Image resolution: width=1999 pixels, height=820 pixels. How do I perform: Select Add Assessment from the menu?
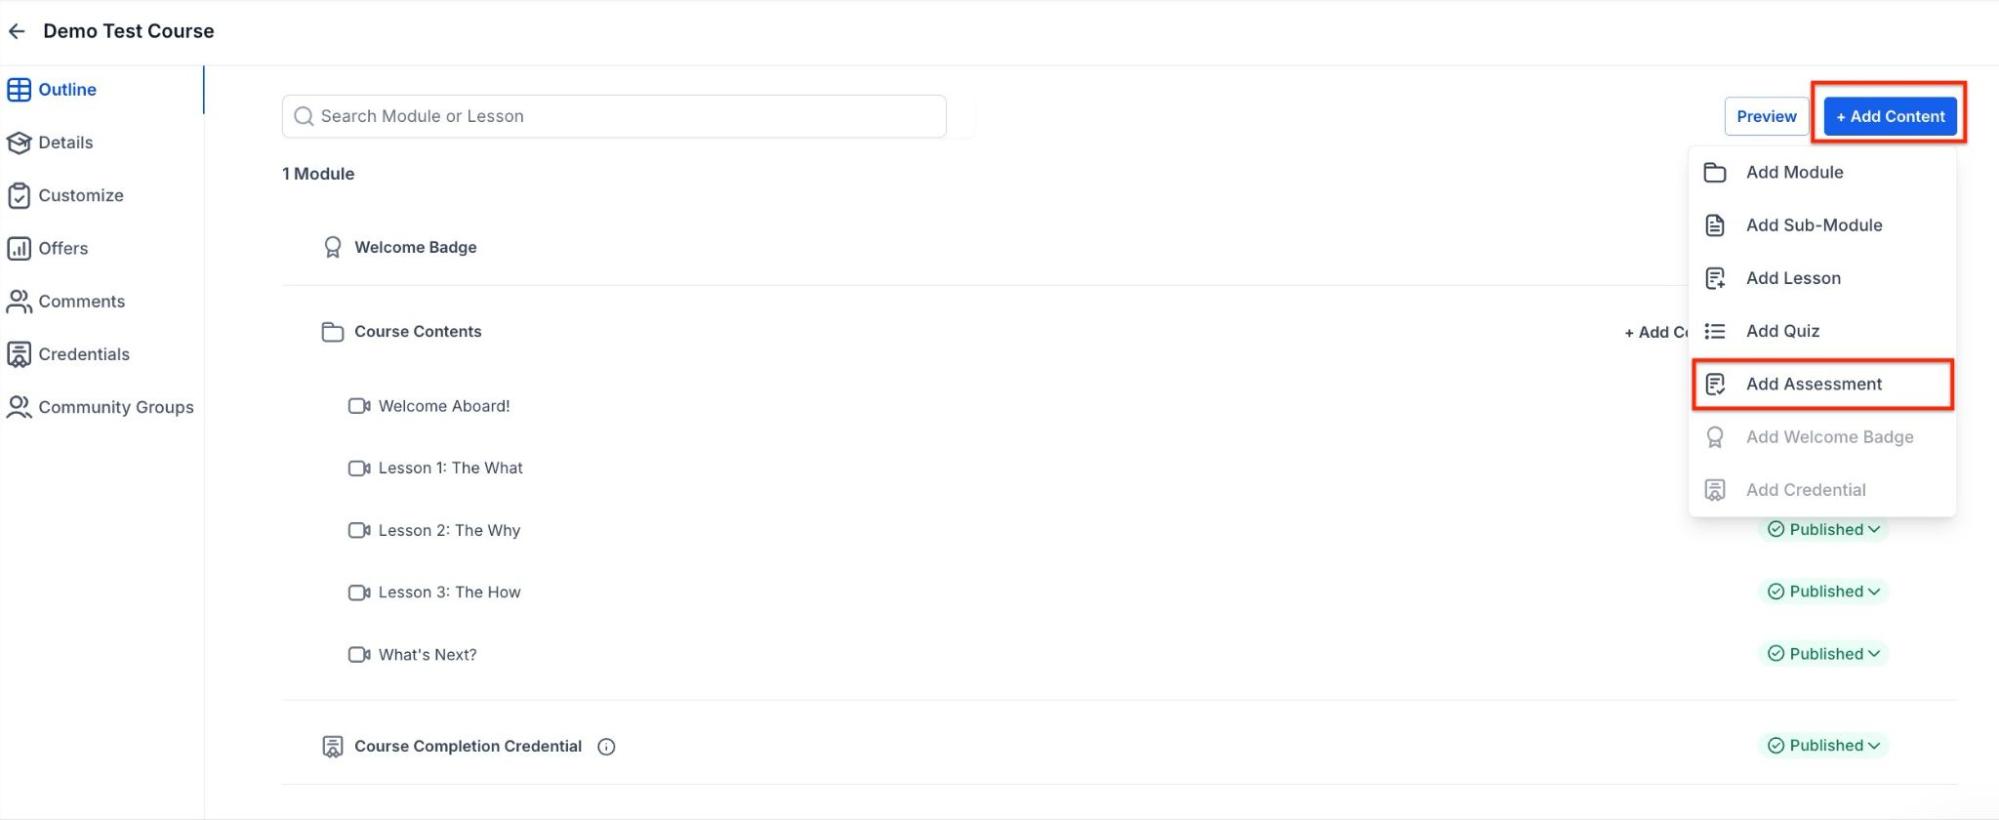(1813, 384)
